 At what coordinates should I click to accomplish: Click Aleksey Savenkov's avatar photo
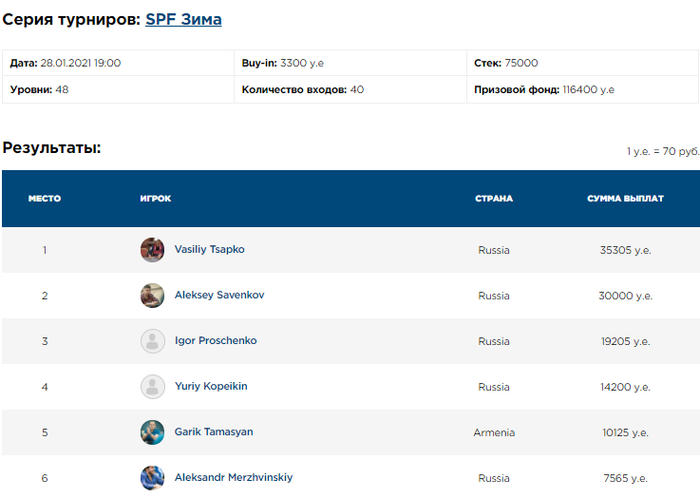152,295
